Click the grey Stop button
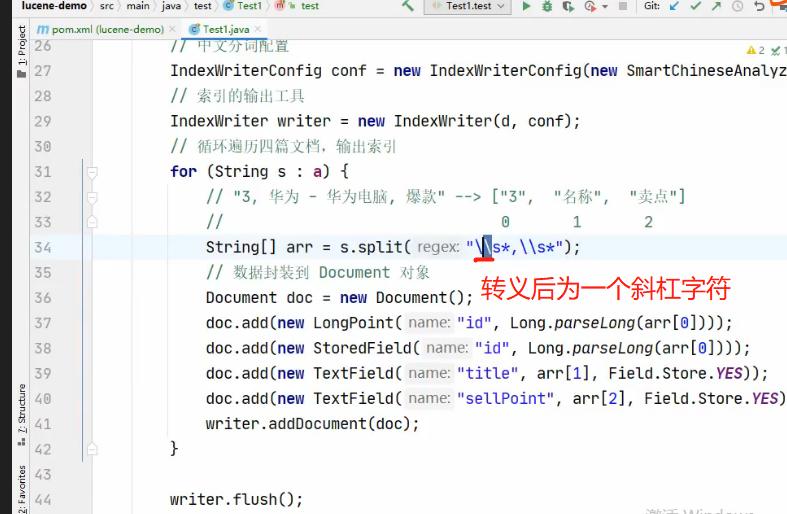787x514 pixels. (623, 6)
